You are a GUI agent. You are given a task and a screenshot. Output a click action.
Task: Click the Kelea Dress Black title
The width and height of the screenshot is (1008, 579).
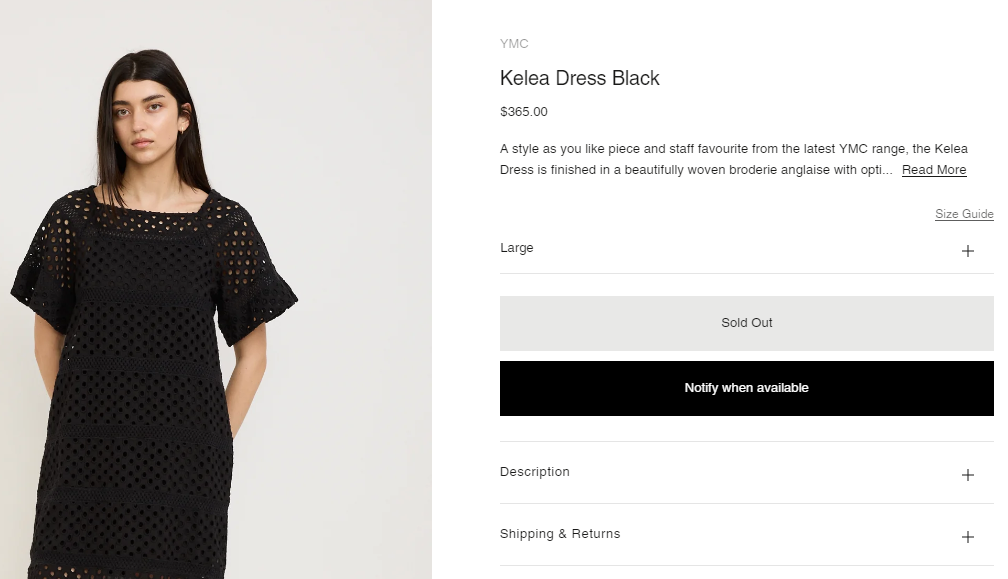click(580, 78)
